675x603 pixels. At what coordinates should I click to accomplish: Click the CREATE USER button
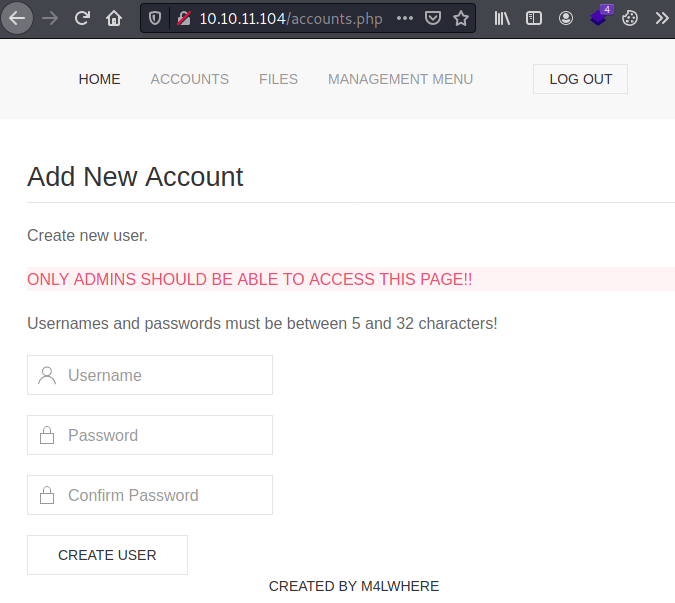107,555
